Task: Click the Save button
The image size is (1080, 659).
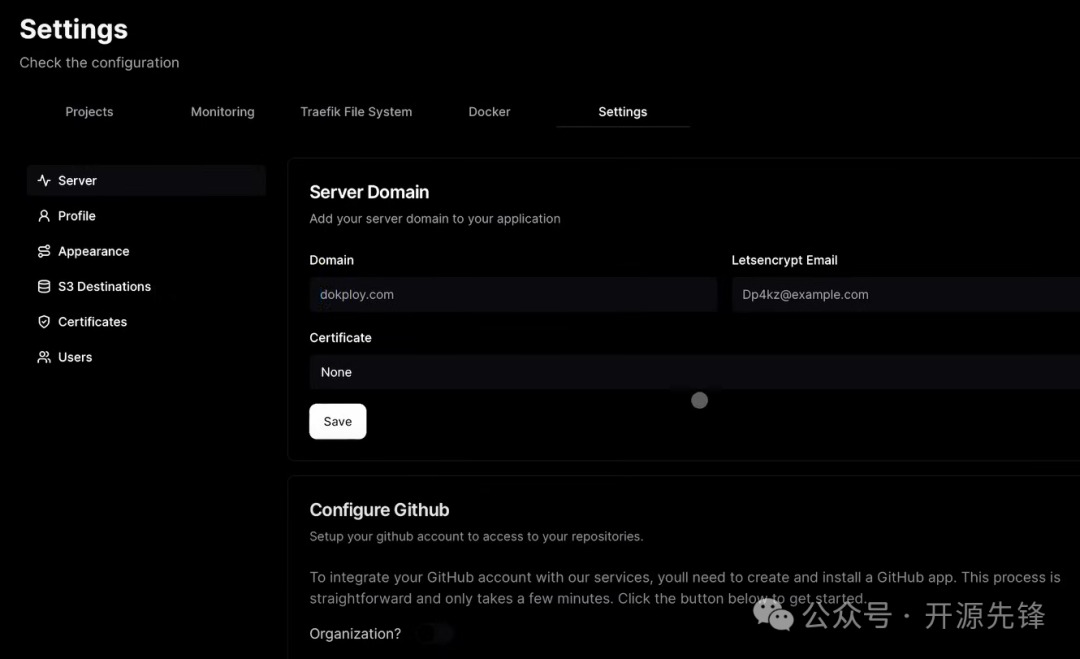Action: point(338,421)
